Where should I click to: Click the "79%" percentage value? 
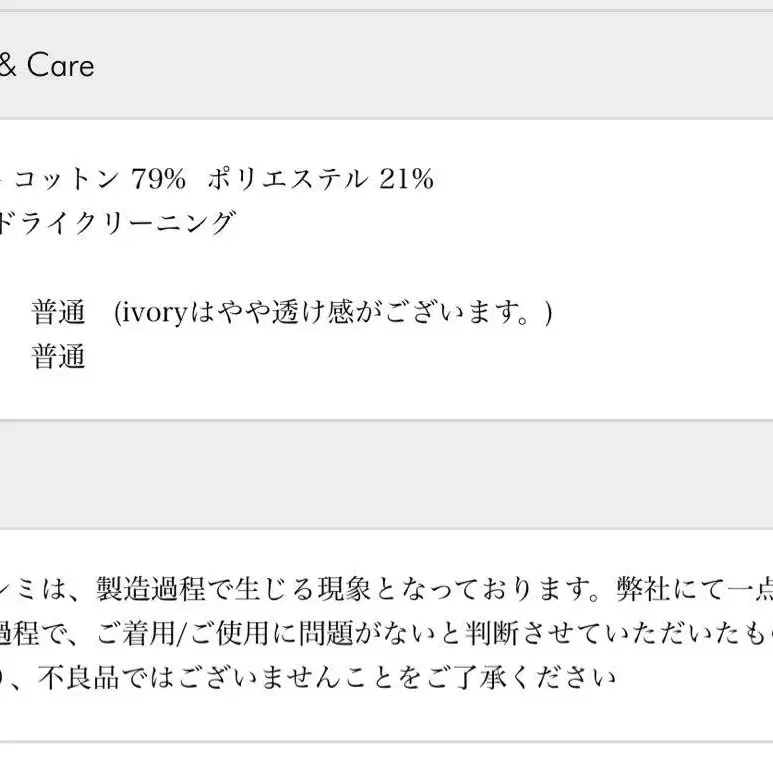(158, 178)
